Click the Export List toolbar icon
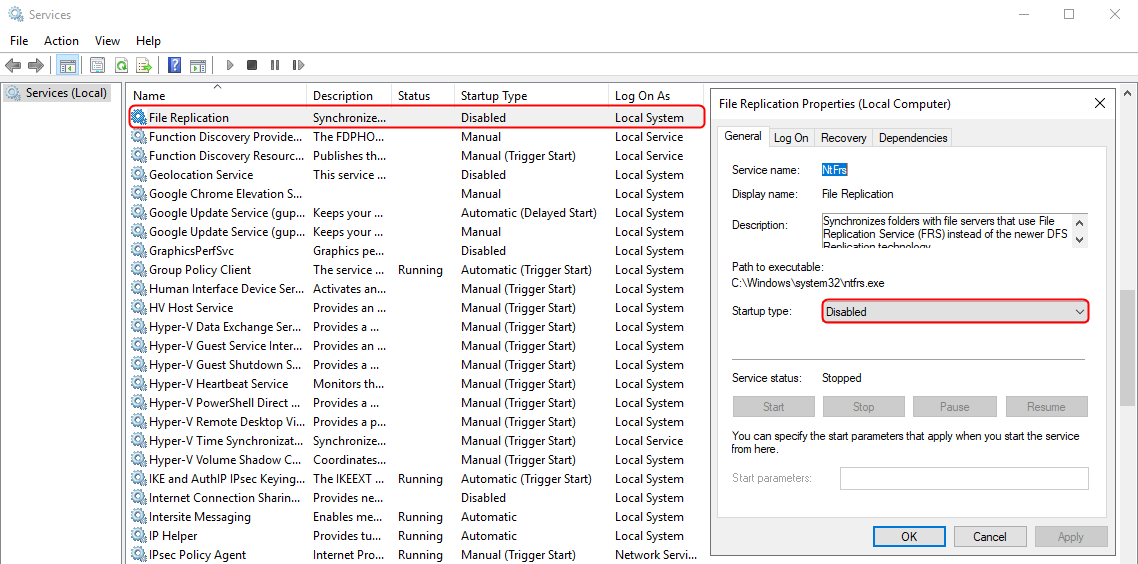1138x564 pixels. pyautogui.click(x=144, y=65)
